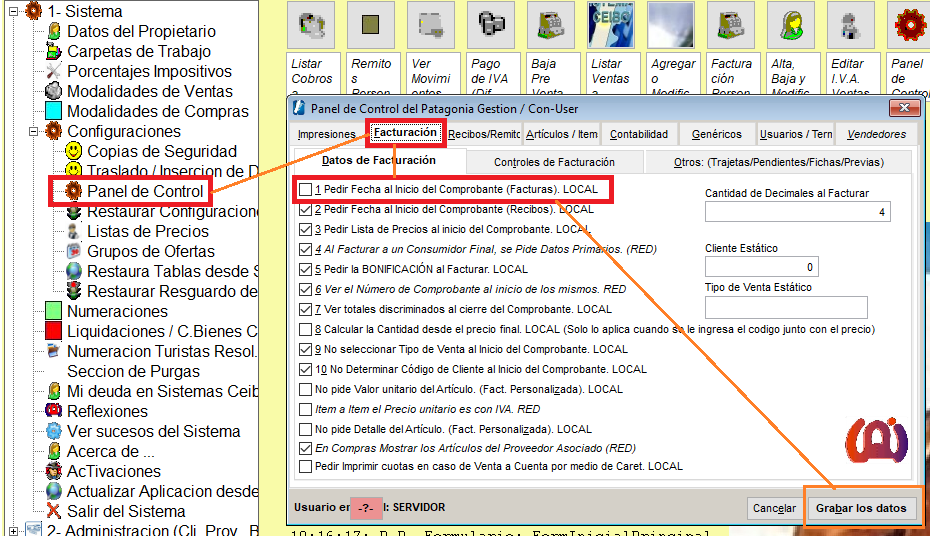Click the Alta, Baja y Modificación icon

[791, 25]
